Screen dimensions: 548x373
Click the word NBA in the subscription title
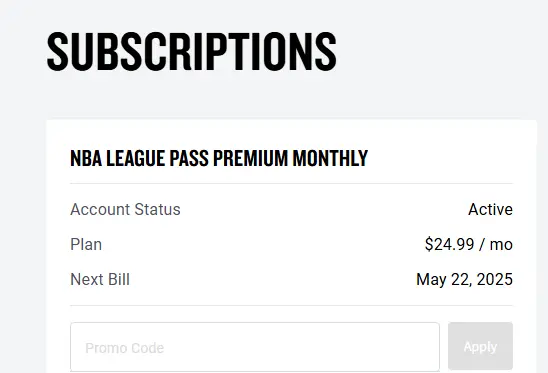click(86, 158)
